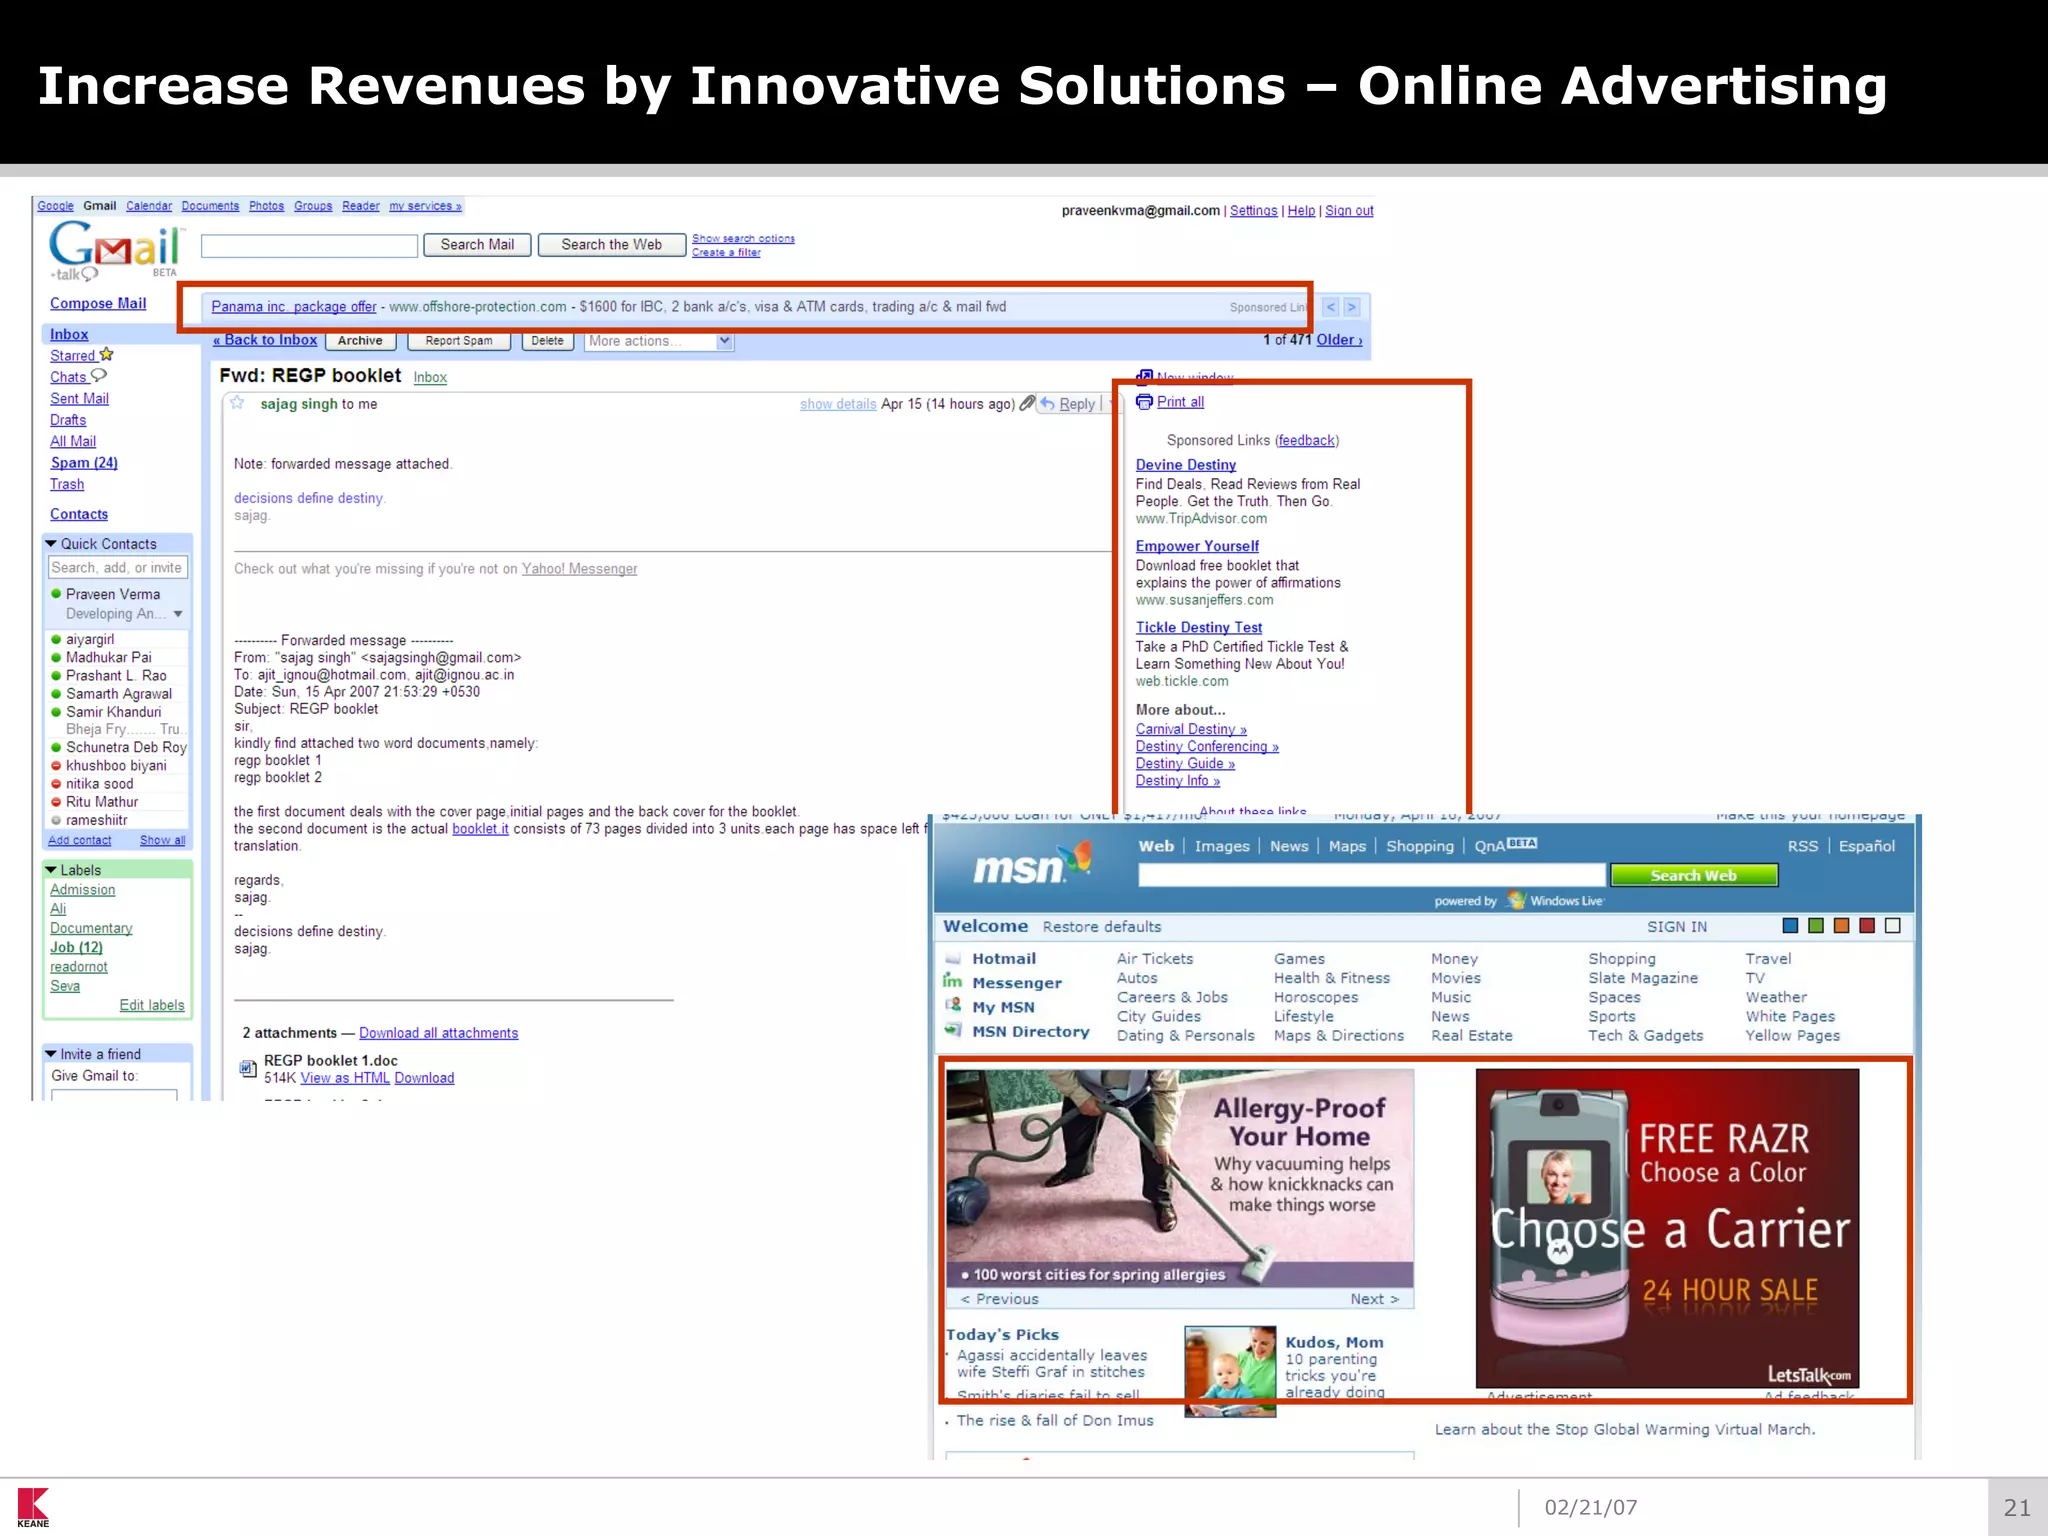Open Settings link in Gmail header
Viewport: 2048px width, 1536px height.
point(1253,211)
